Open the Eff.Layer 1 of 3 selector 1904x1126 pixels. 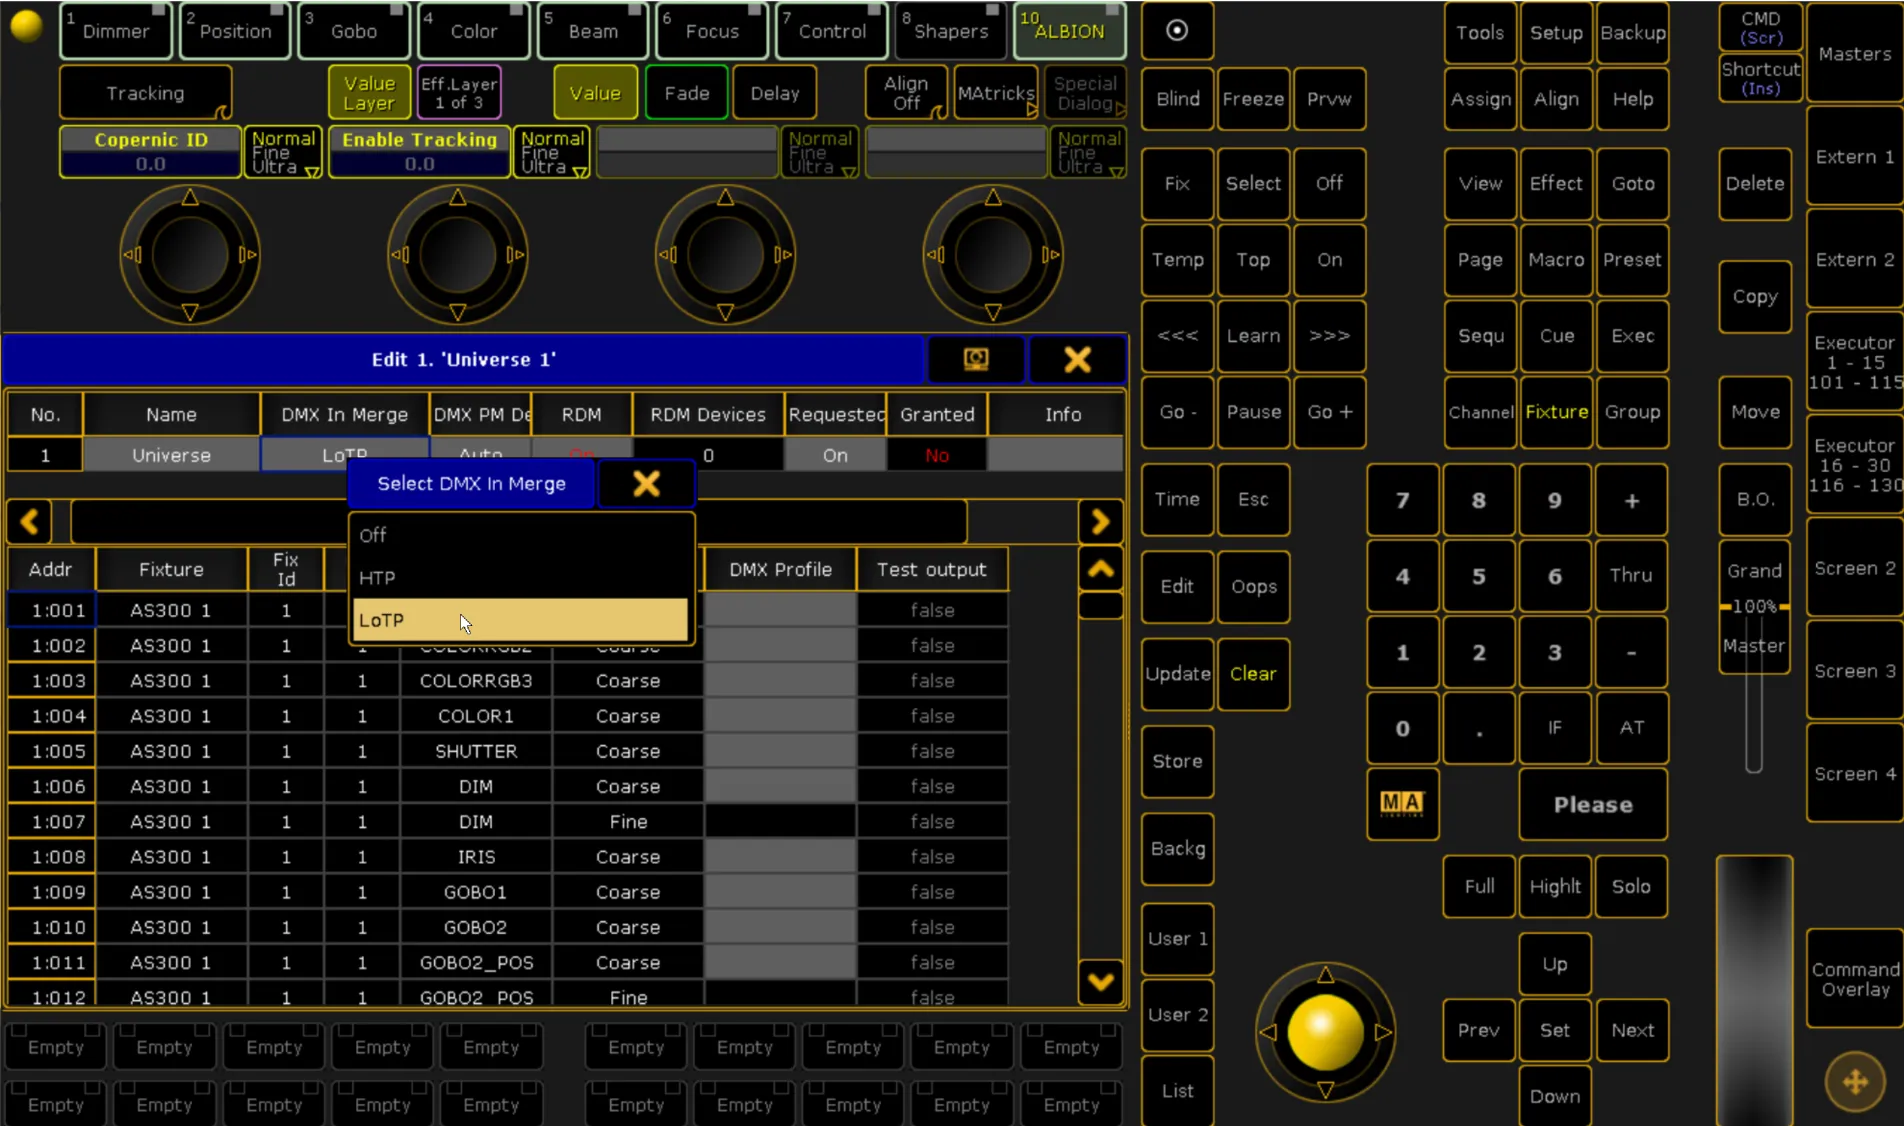tap(458, 93)
